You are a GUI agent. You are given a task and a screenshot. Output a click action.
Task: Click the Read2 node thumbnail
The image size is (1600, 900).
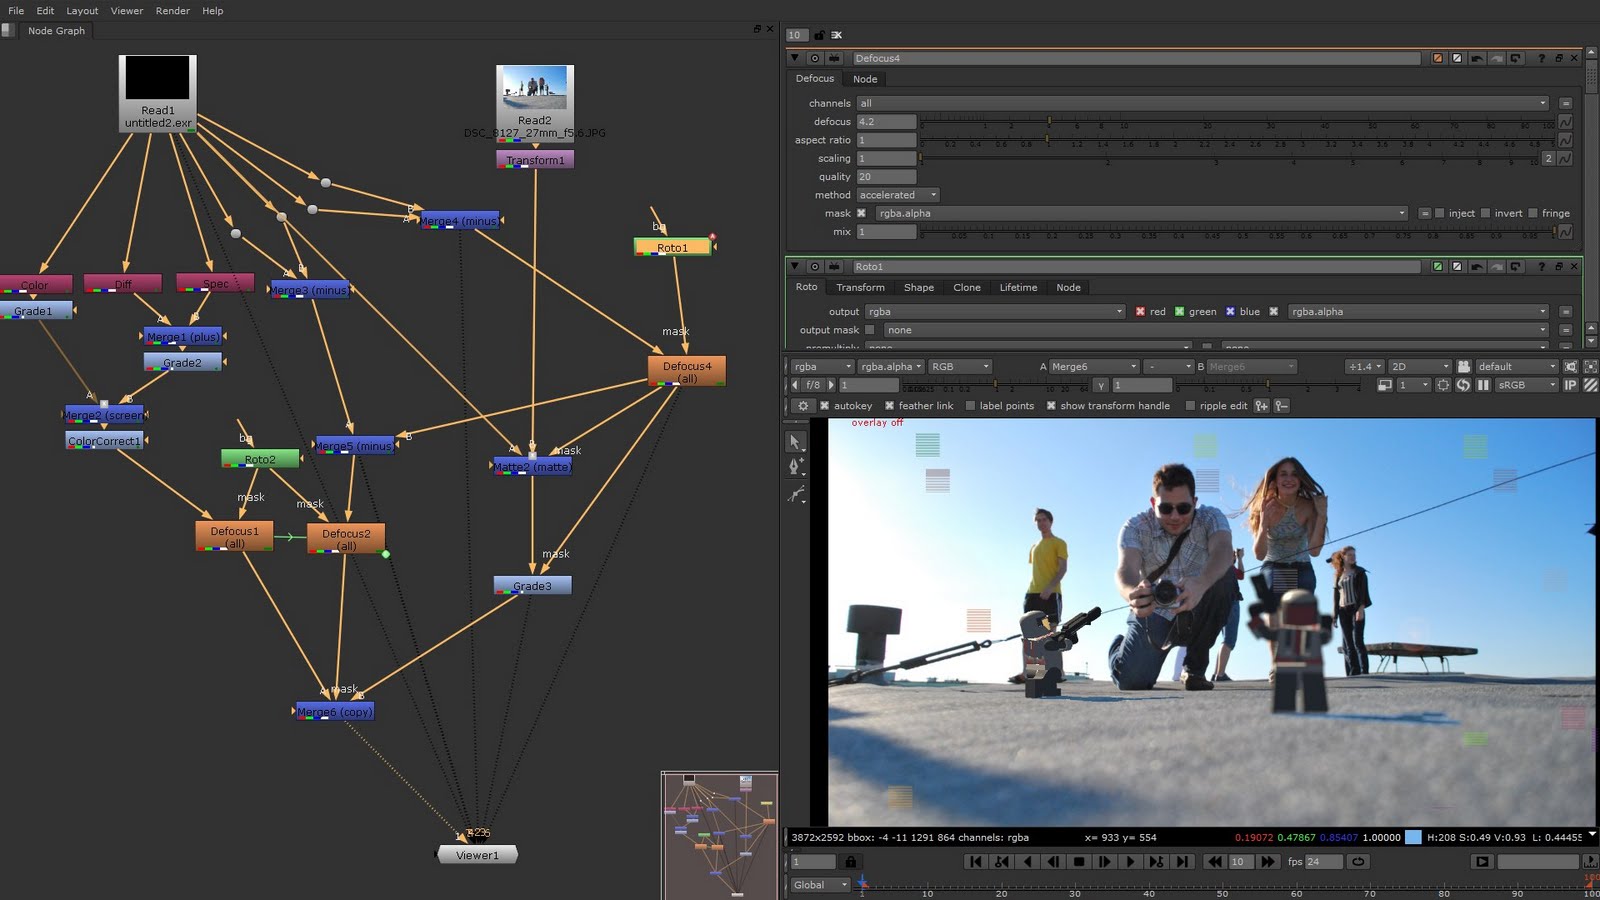coord(535,88)
